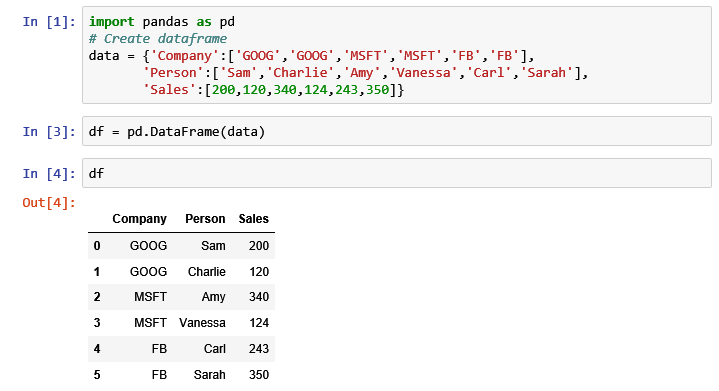Click the Out[4] output prompt
Viewport: 719px width, 391px height.
[x=49, y=203]
